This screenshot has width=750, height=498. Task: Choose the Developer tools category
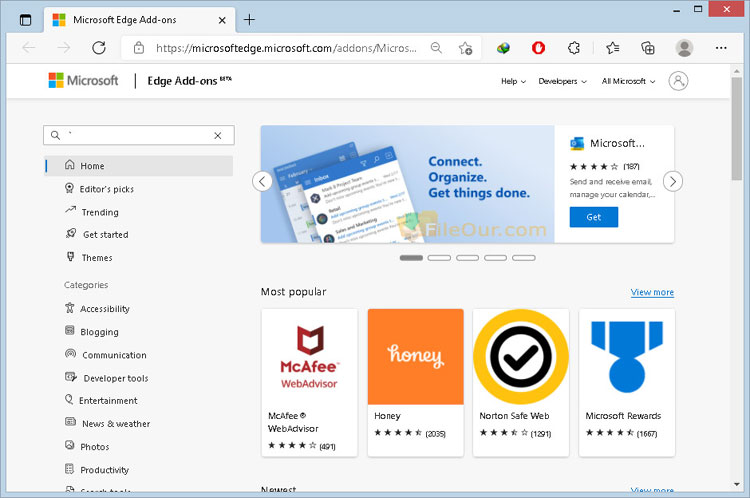[x=115, y=378]
